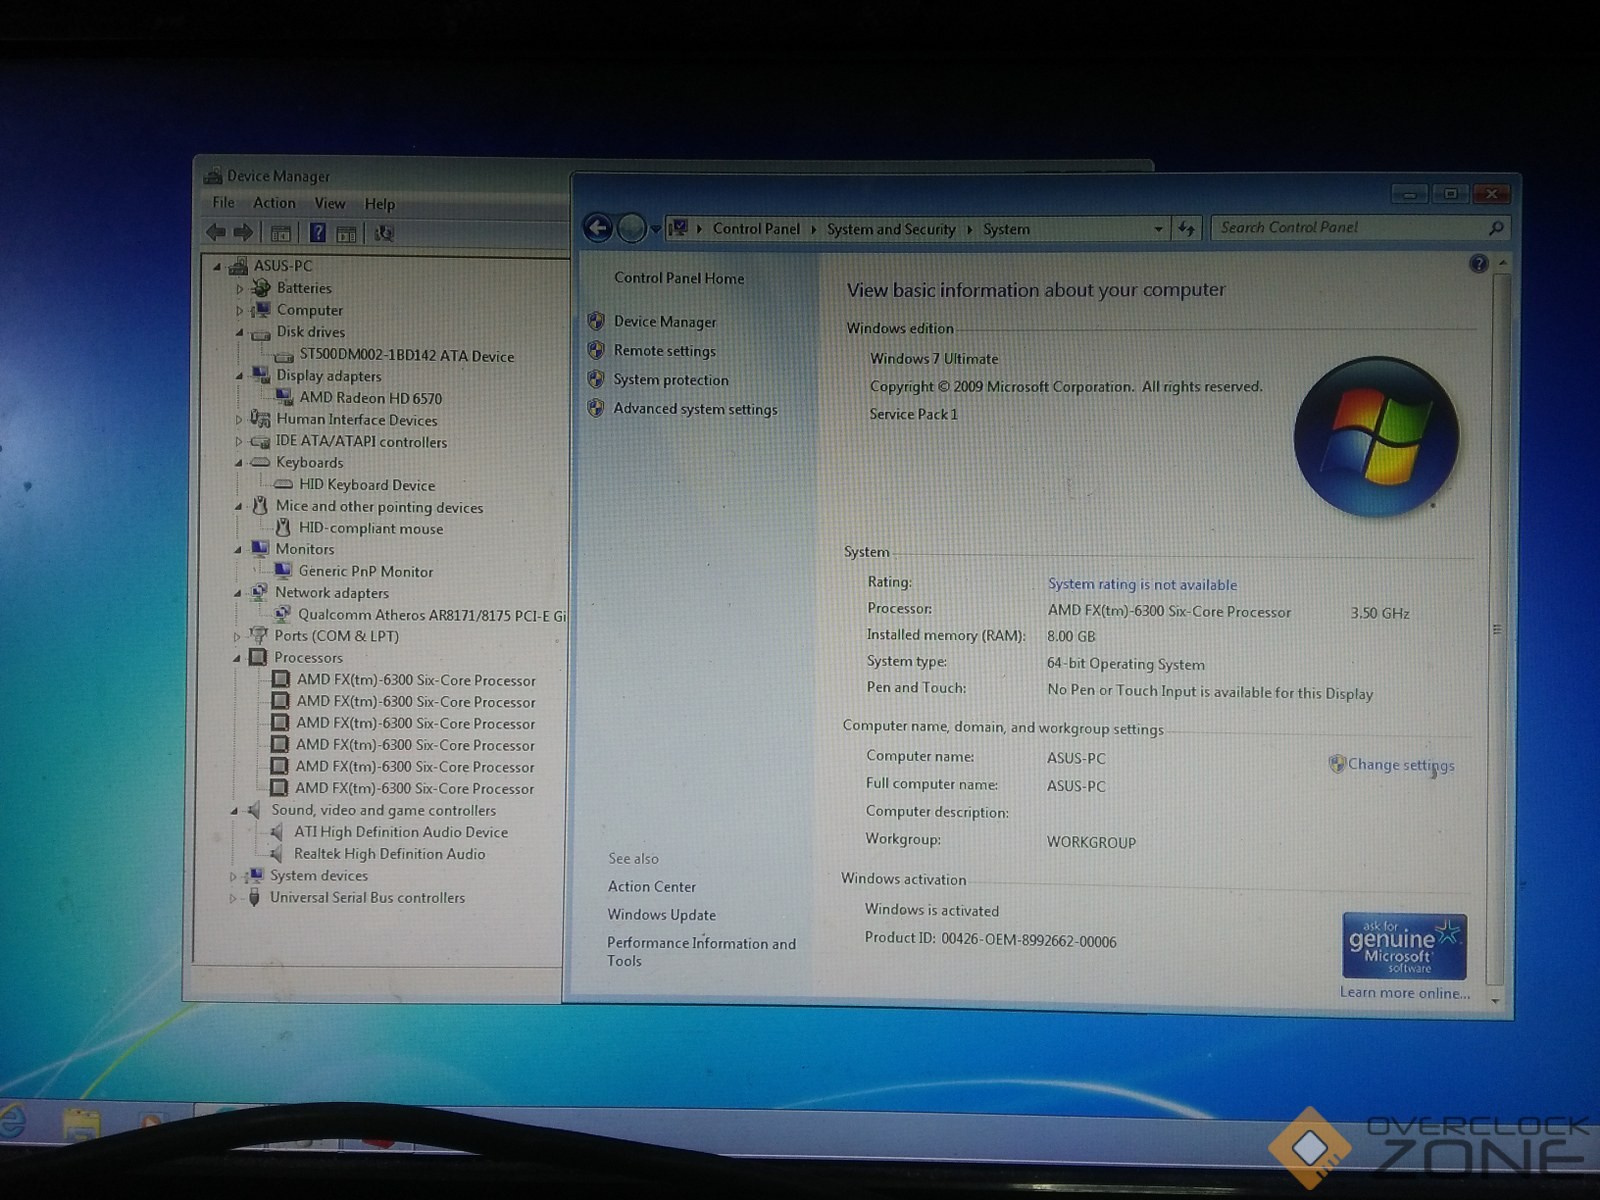This screenshot has width=1600, height=1200.
Task: Click Sound, video and game controllers
Action: coord(383,810)
